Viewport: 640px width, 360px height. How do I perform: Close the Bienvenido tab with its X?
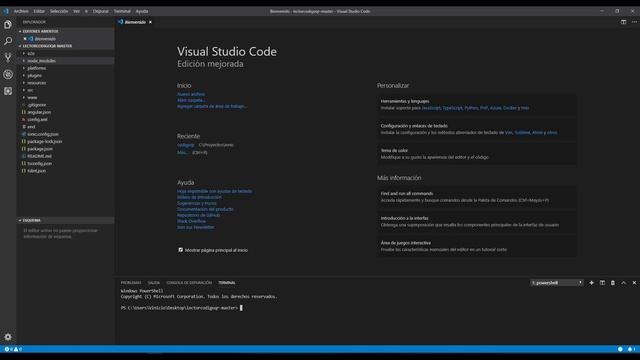coord(150,22)
